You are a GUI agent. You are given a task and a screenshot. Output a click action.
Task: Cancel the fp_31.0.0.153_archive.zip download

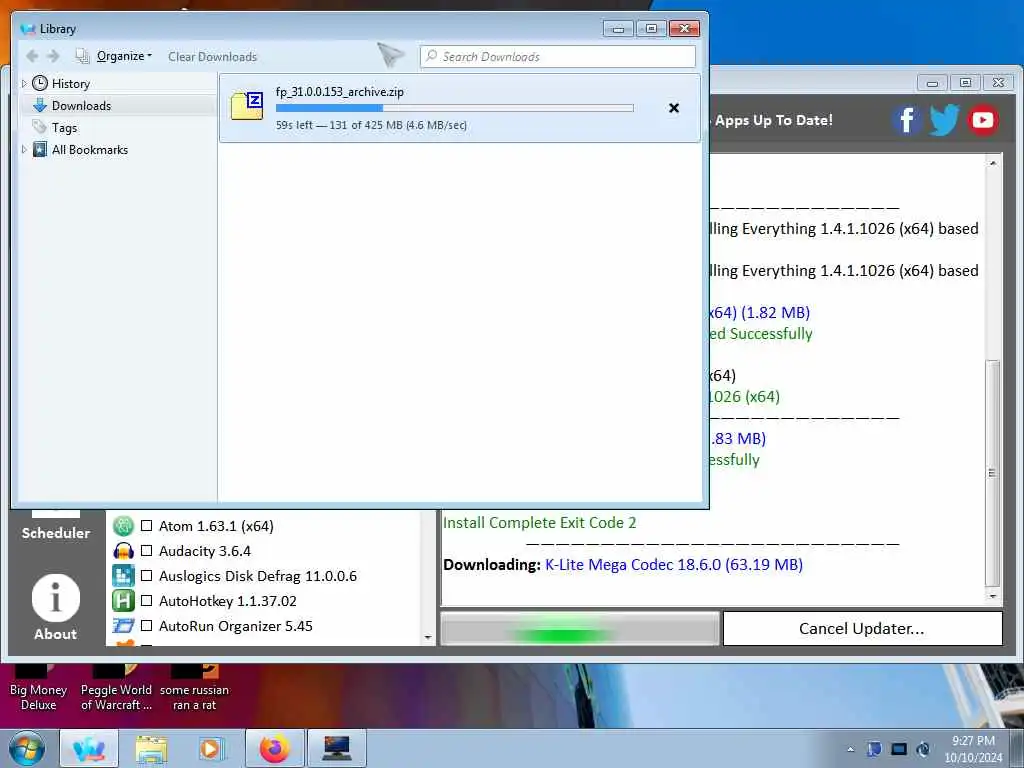[674, 108]
